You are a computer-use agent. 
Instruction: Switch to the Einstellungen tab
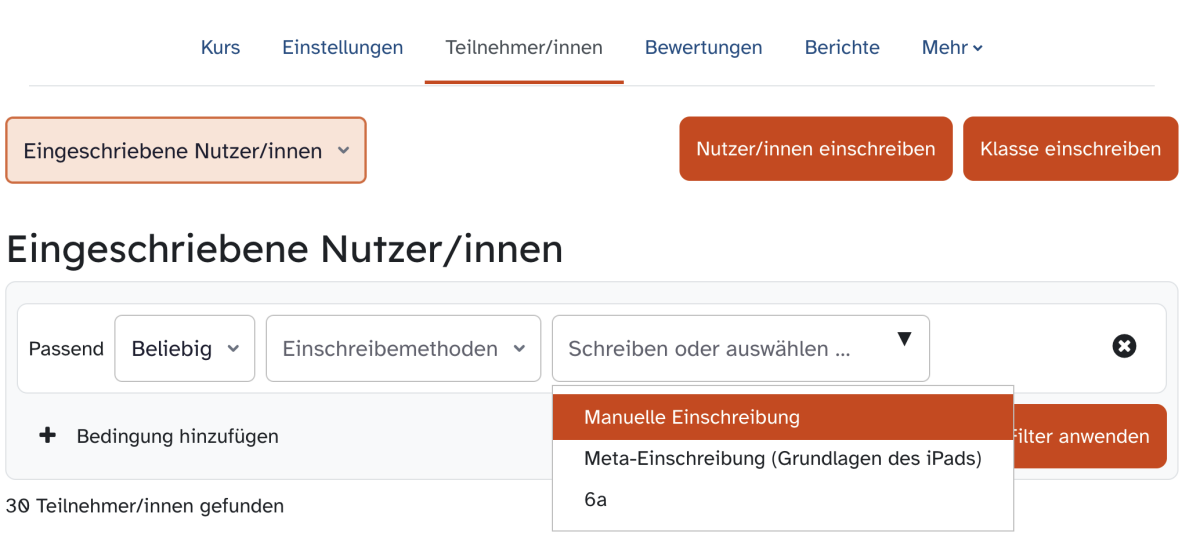pyautogui.click(x=342, y=47)
